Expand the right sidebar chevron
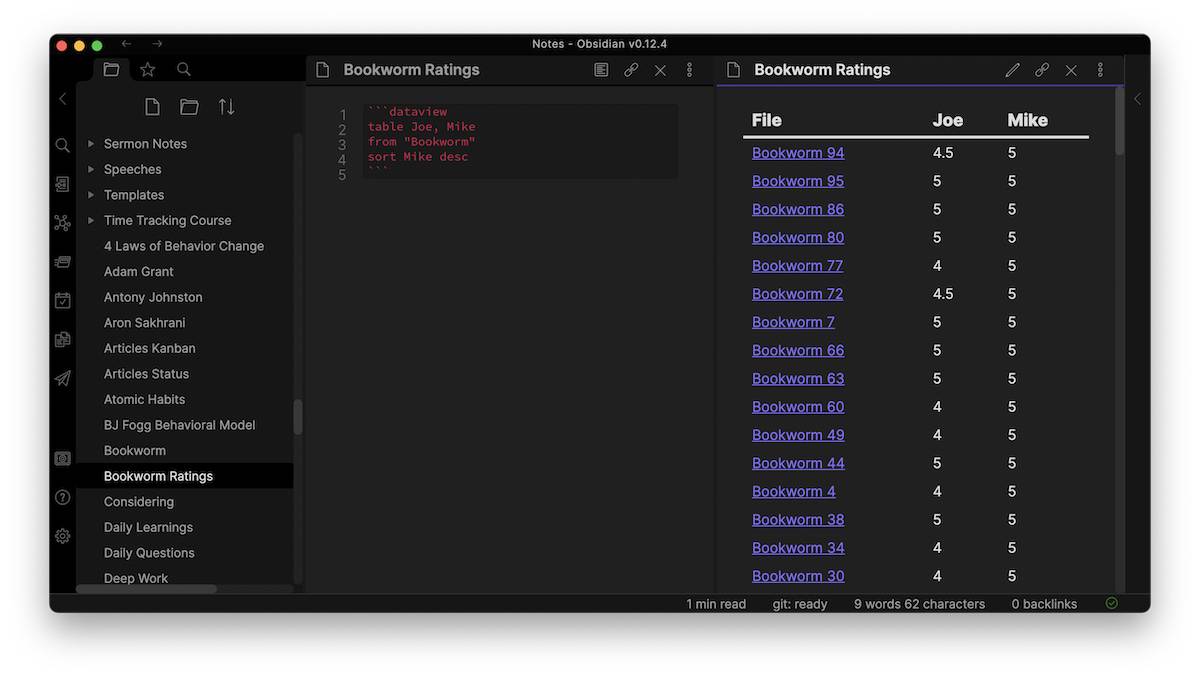 (x=1137, y=99)
